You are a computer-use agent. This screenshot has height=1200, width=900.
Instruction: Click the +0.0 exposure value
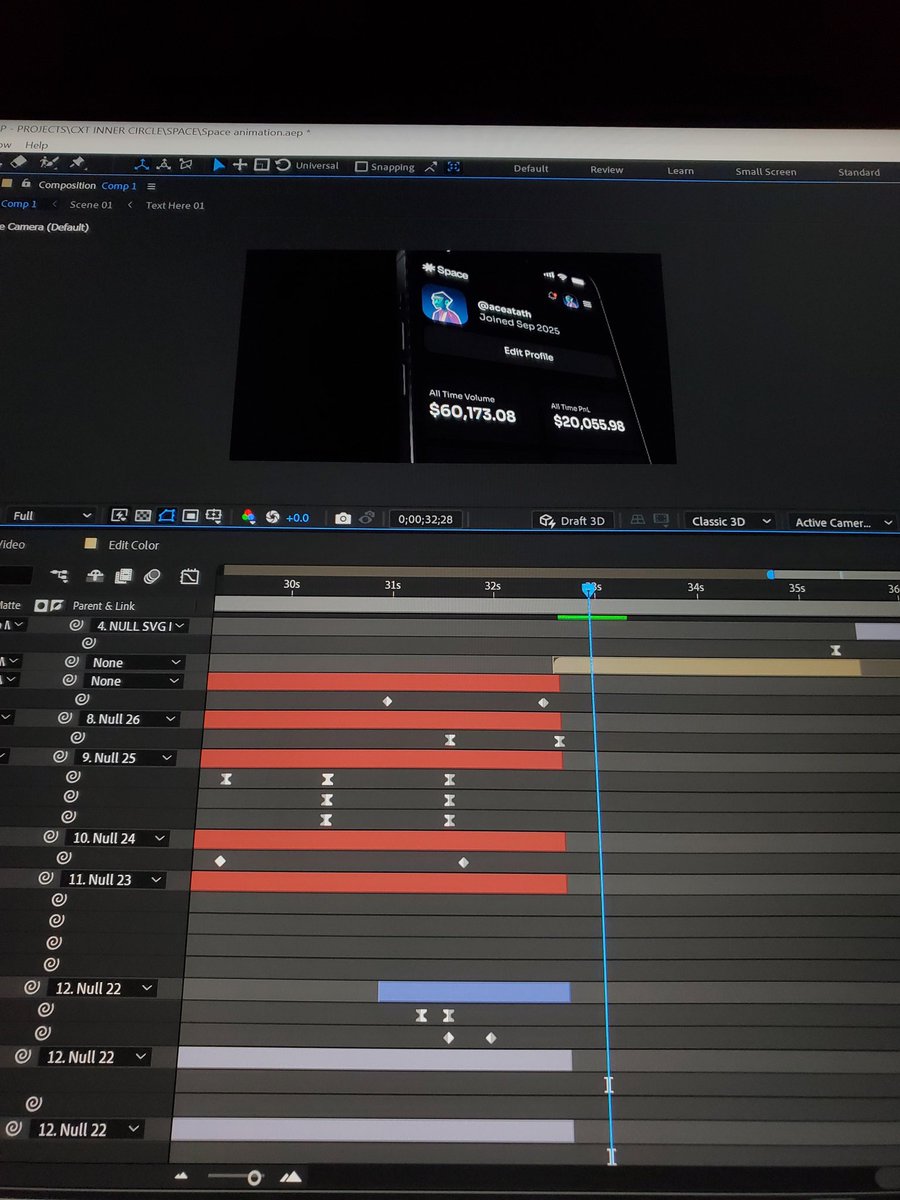tap(298, 518)
